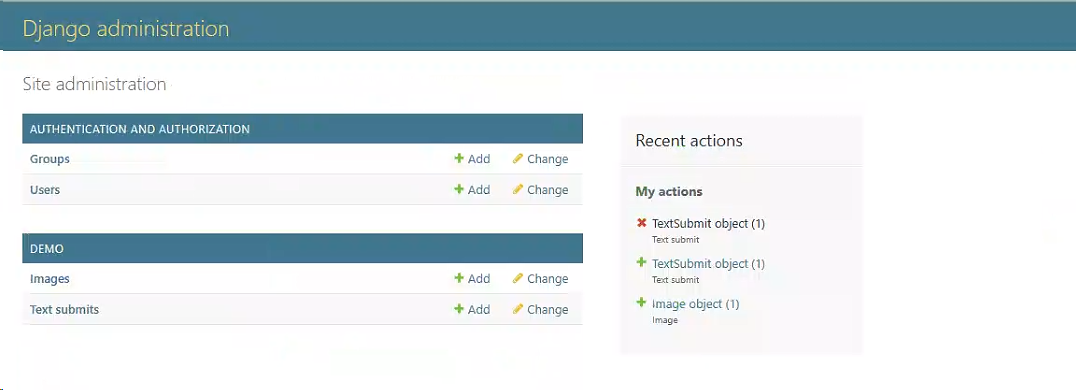Image resolution: width=1076 pixels, height=390 pixels.
Task: Open the Demo app section header
Action: [x=47, y=249]
